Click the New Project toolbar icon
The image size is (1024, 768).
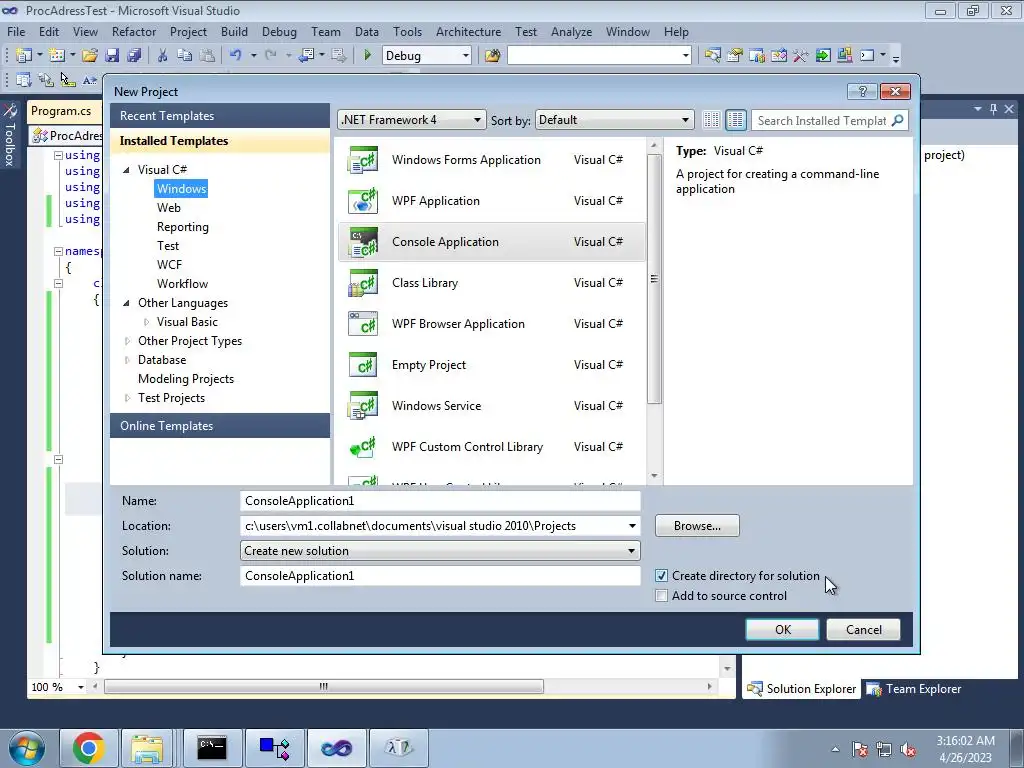[x=24, y=56]
